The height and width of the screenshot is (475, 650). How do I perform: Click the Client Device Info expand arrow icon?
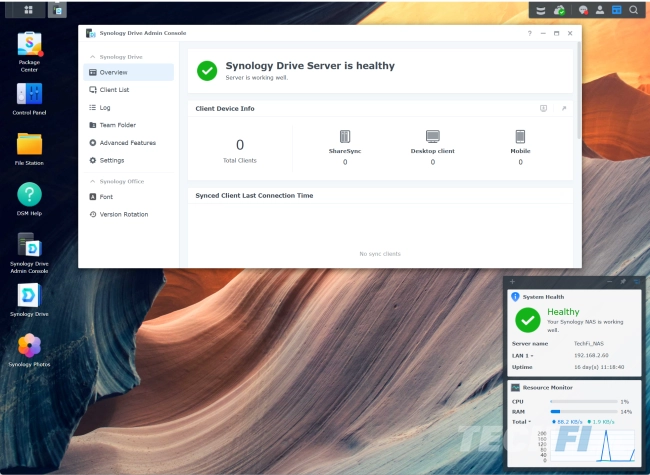pos(564,108)
